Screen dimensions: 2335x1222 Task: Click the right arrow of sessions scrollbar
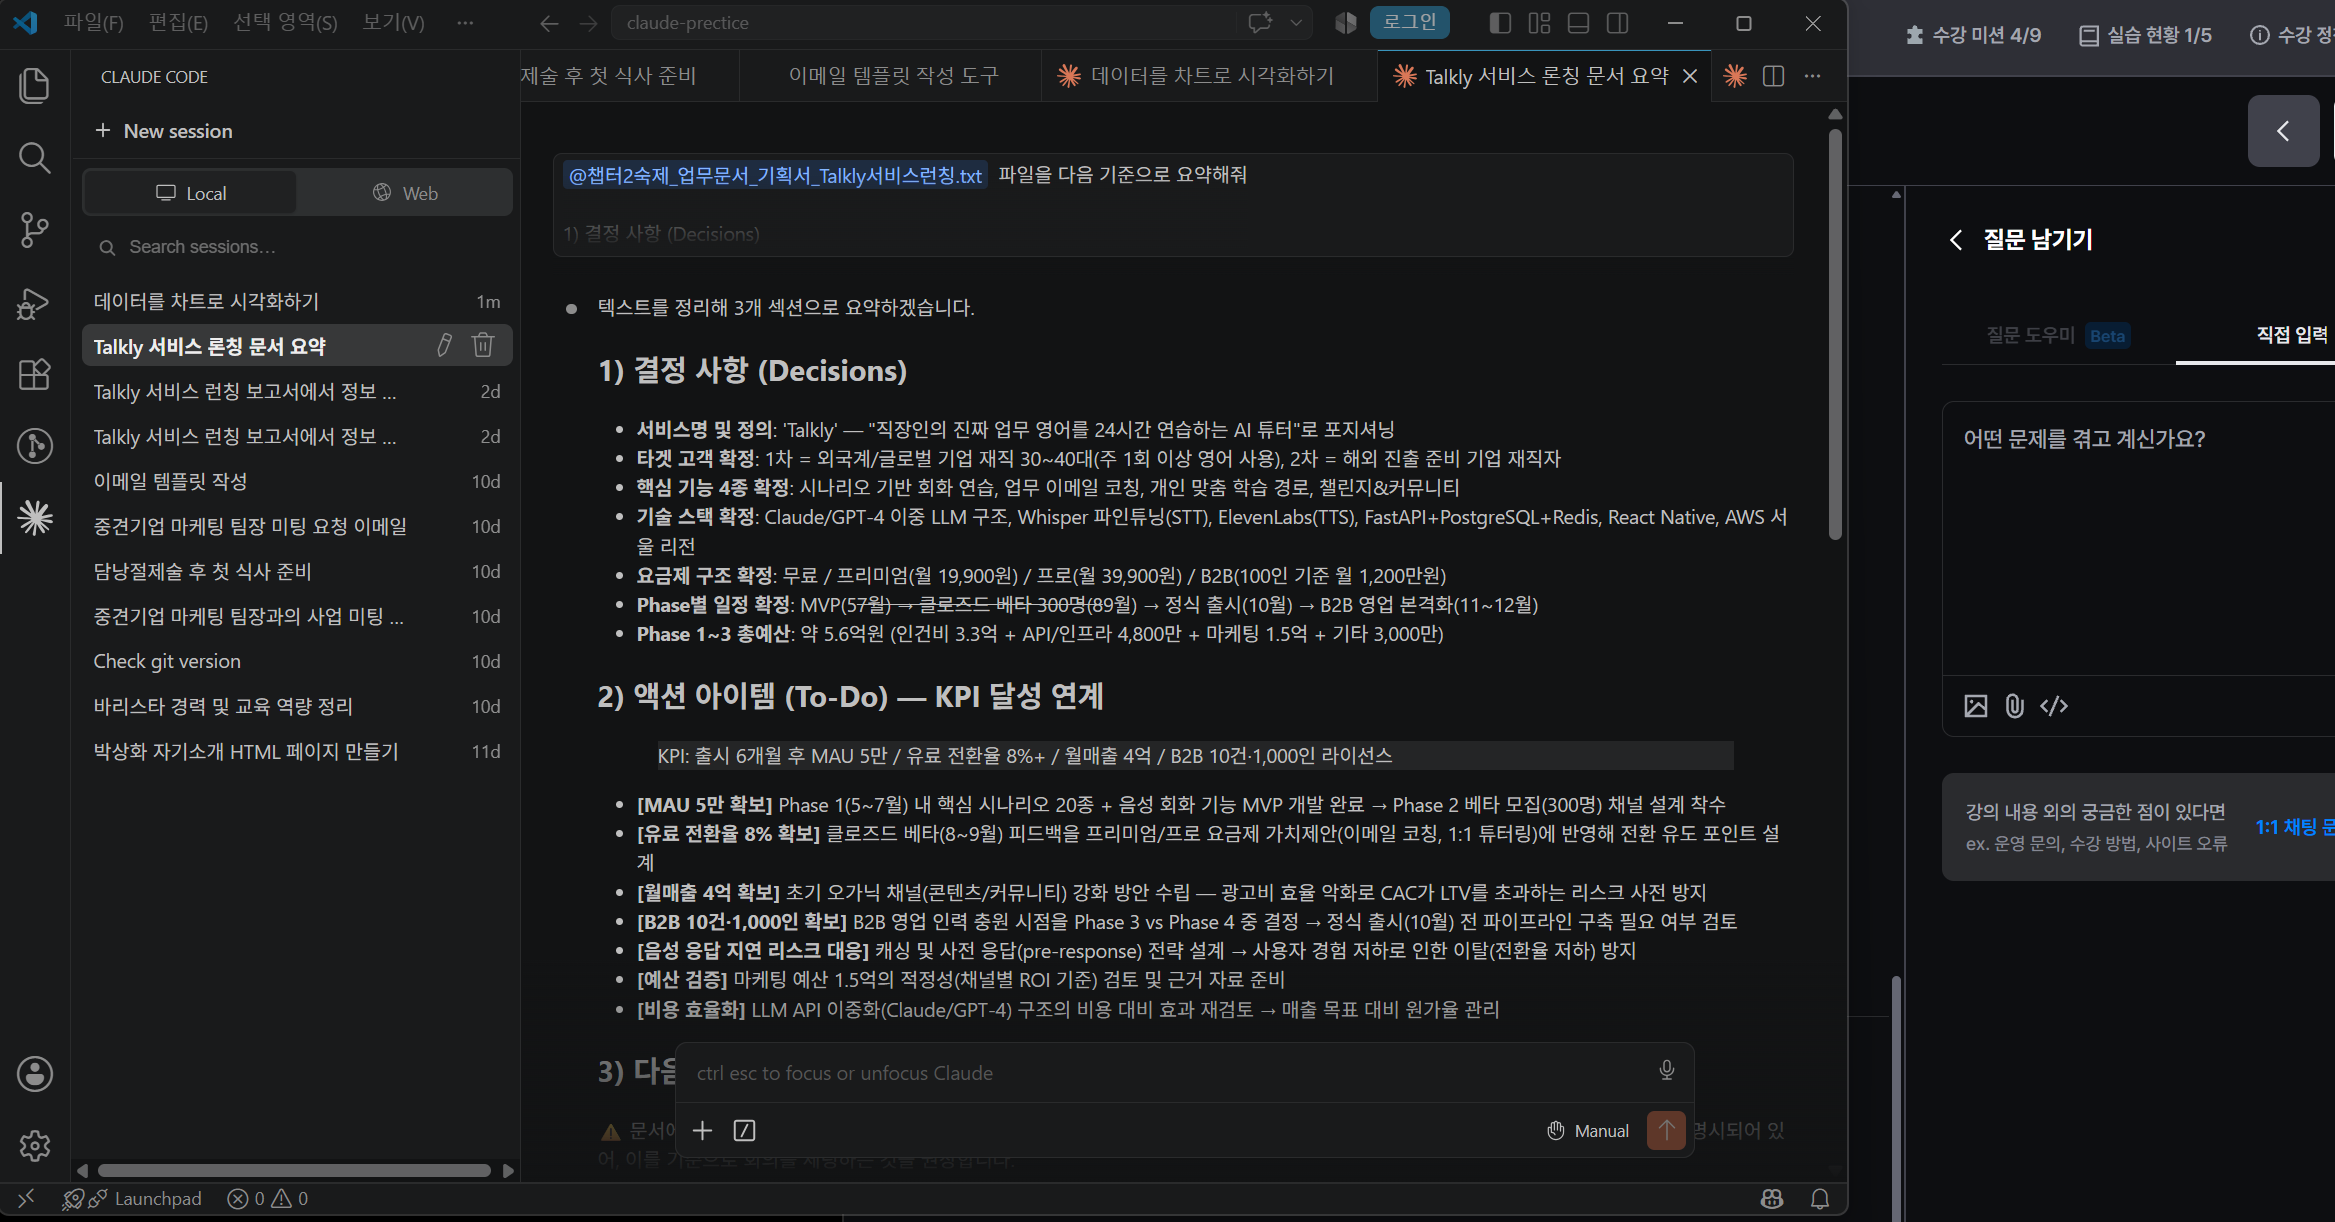508,1170
